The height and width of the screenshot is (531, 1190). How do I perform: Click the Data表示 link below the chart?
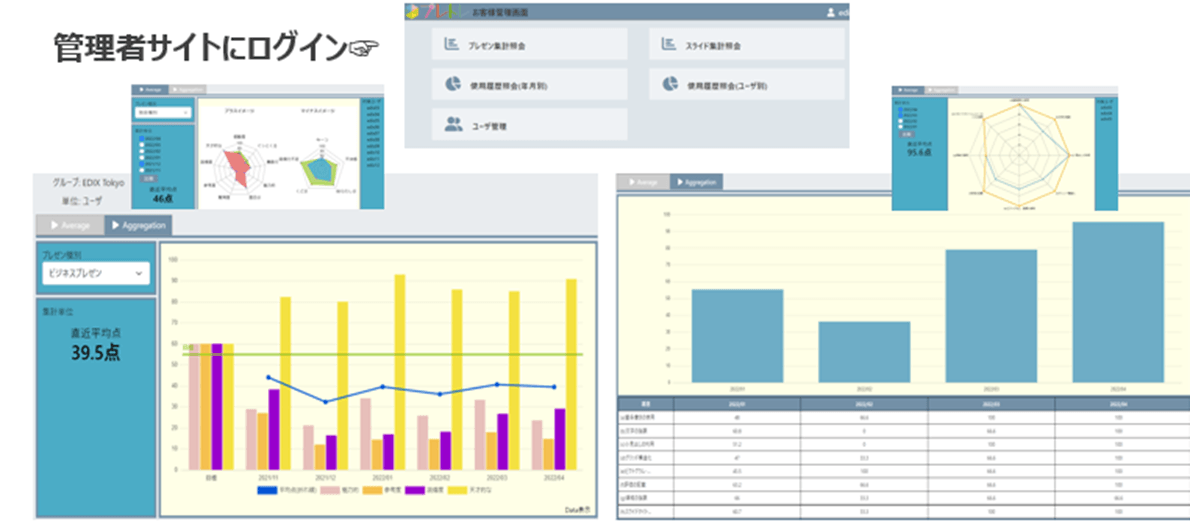(578, 509)
